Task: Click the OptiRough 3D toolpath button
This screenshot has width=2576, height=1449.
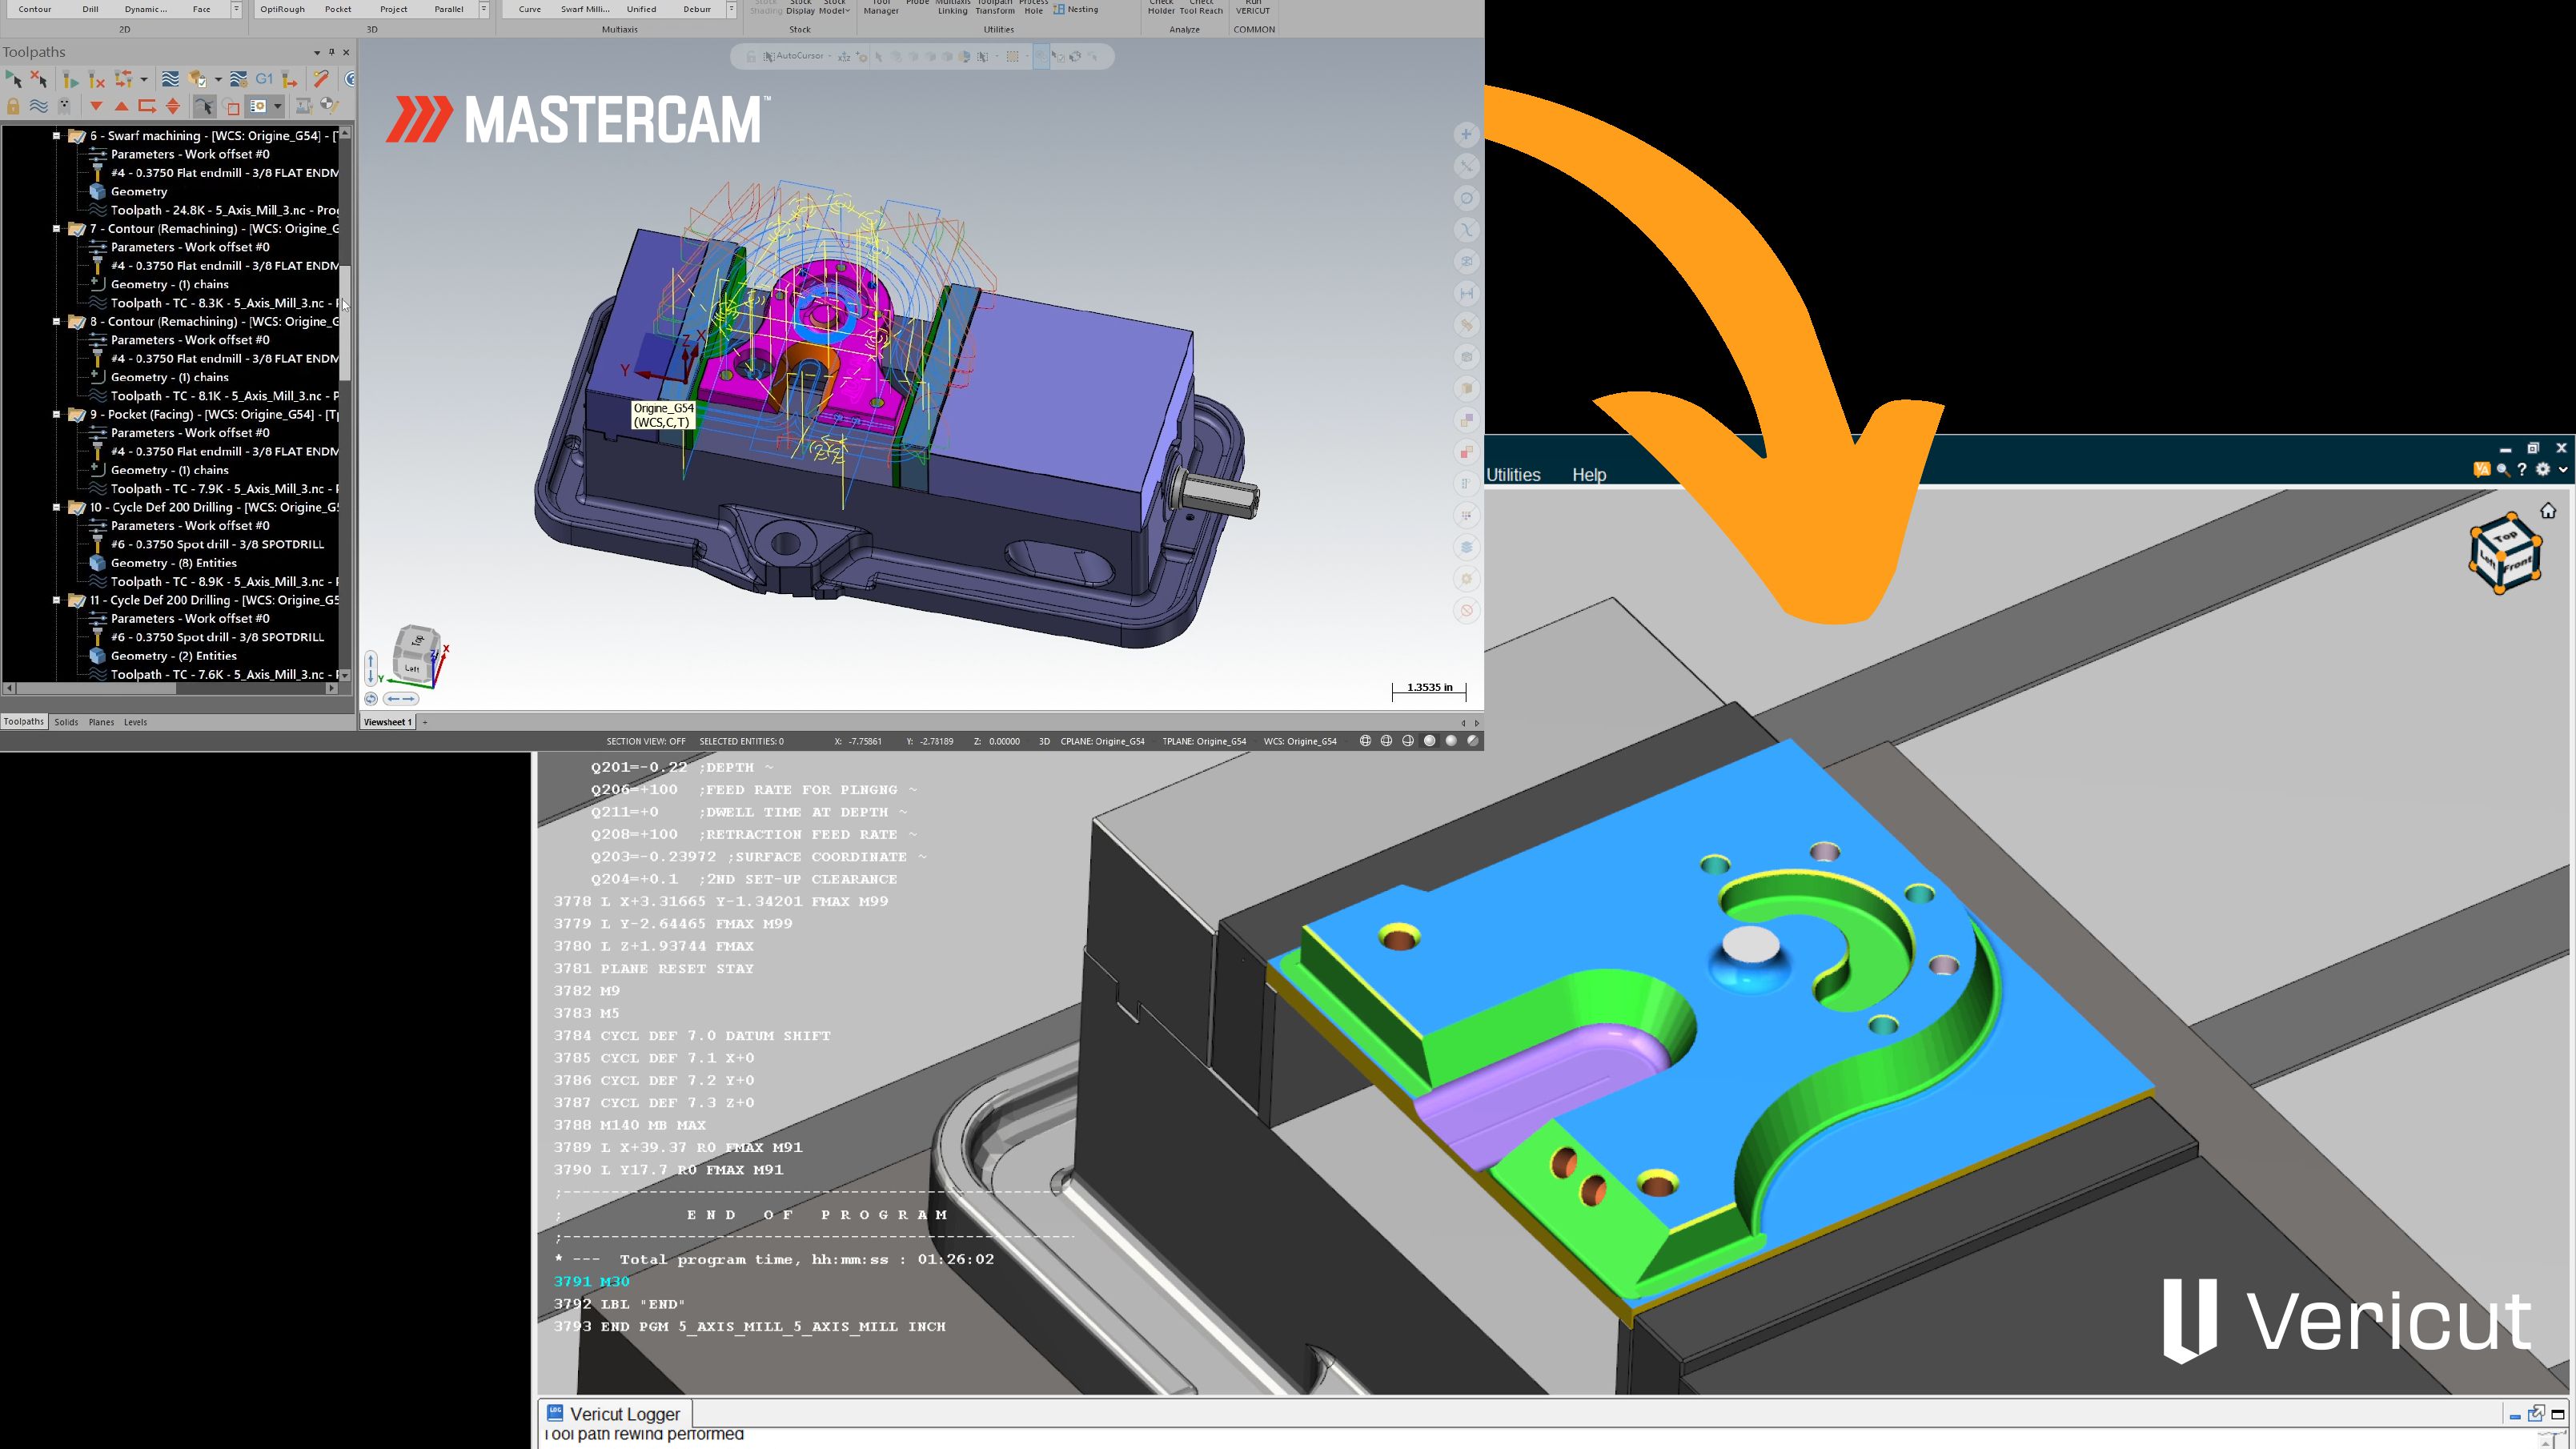Action: point(283,9)
